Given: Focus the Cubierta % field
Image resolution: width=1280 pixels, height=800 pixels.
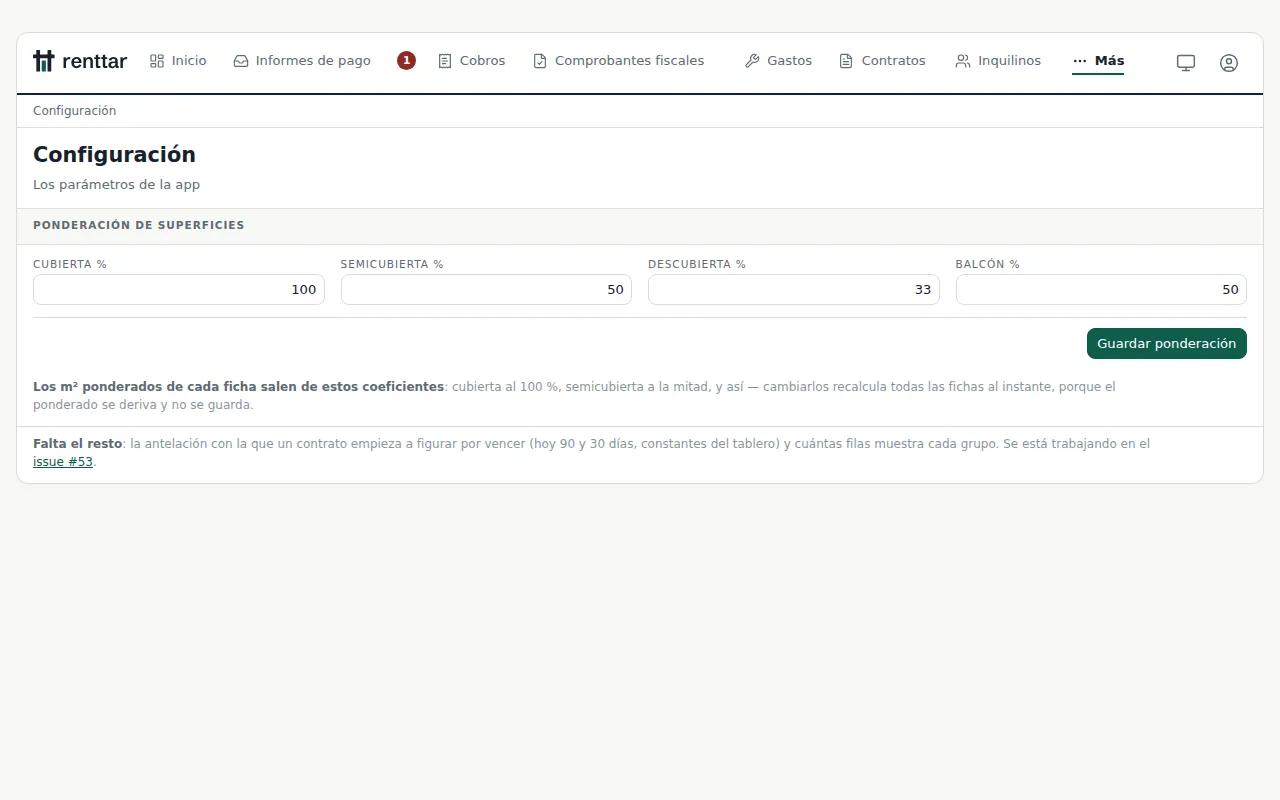Looking at the screenshot, I should click(x=179, y=290).
